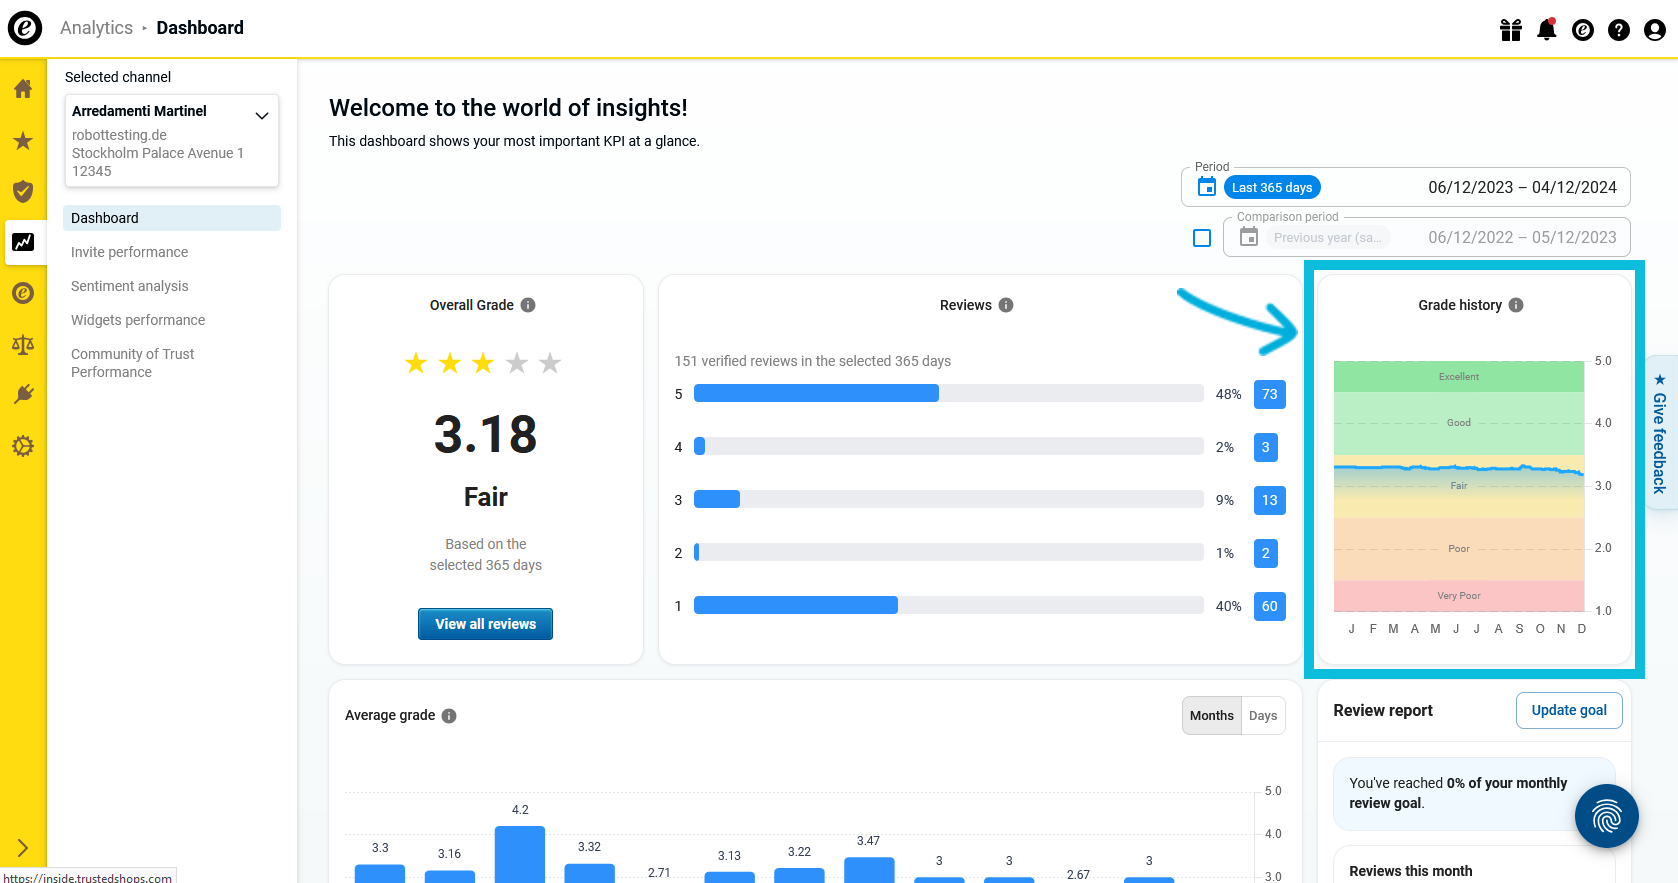Image resolution: width=1678 pixels, height=883 pixels.
Task: Click the 3 count for 4-star reviews
Action: 1265,447
